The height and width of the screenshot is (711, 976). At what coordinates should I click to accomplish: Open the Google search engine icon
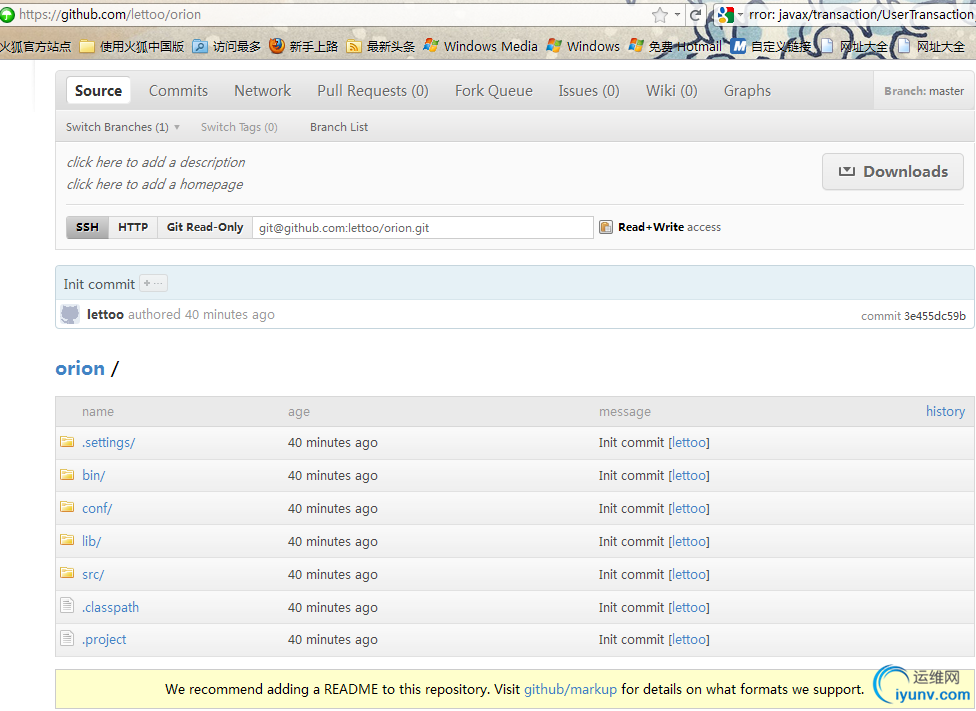click(725, 15)
